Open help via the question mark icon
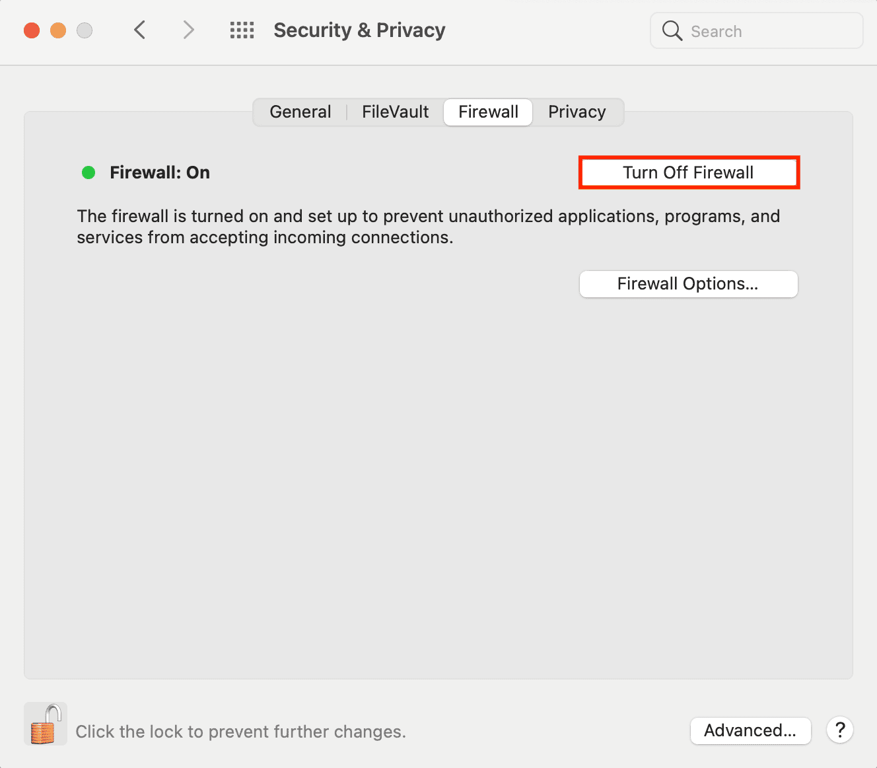This screenshot has width=877, height=768. (x=839, y=730)
